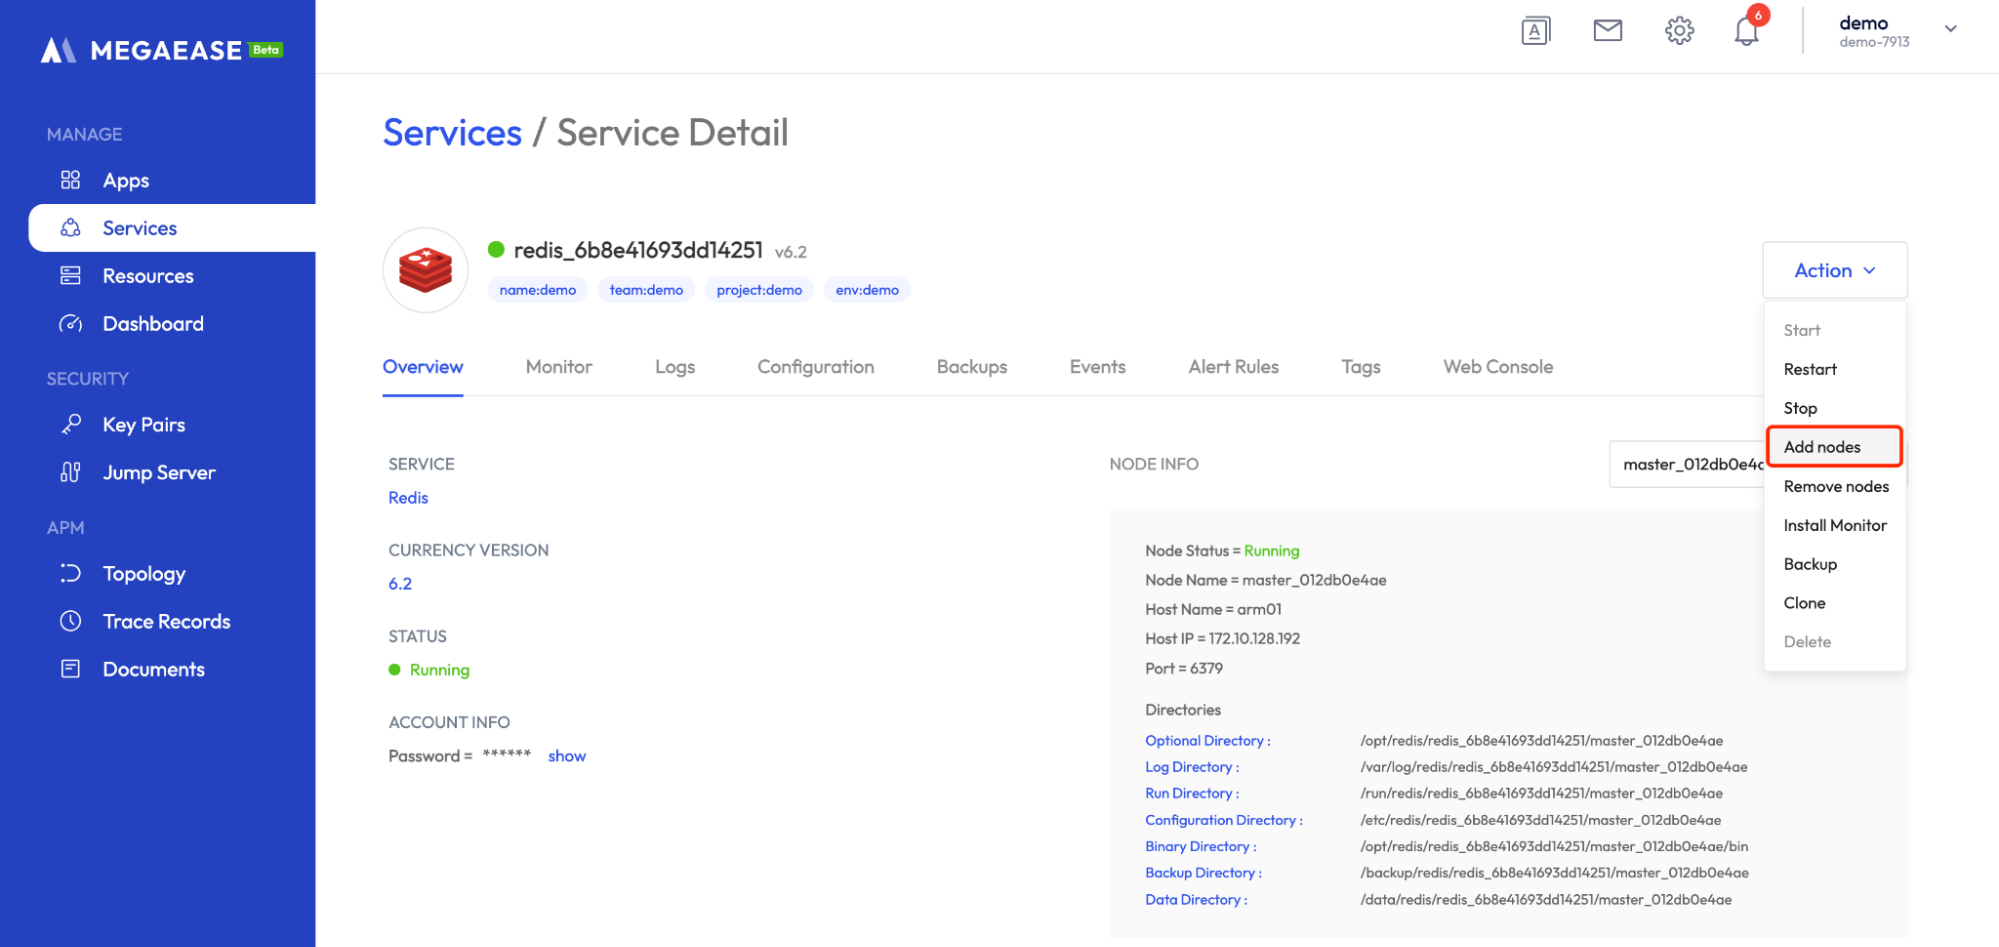Click the Trace Records clock icon
Image resolution: width=1999 pixels, height=947 pixels.
click(x=70, y=622)
